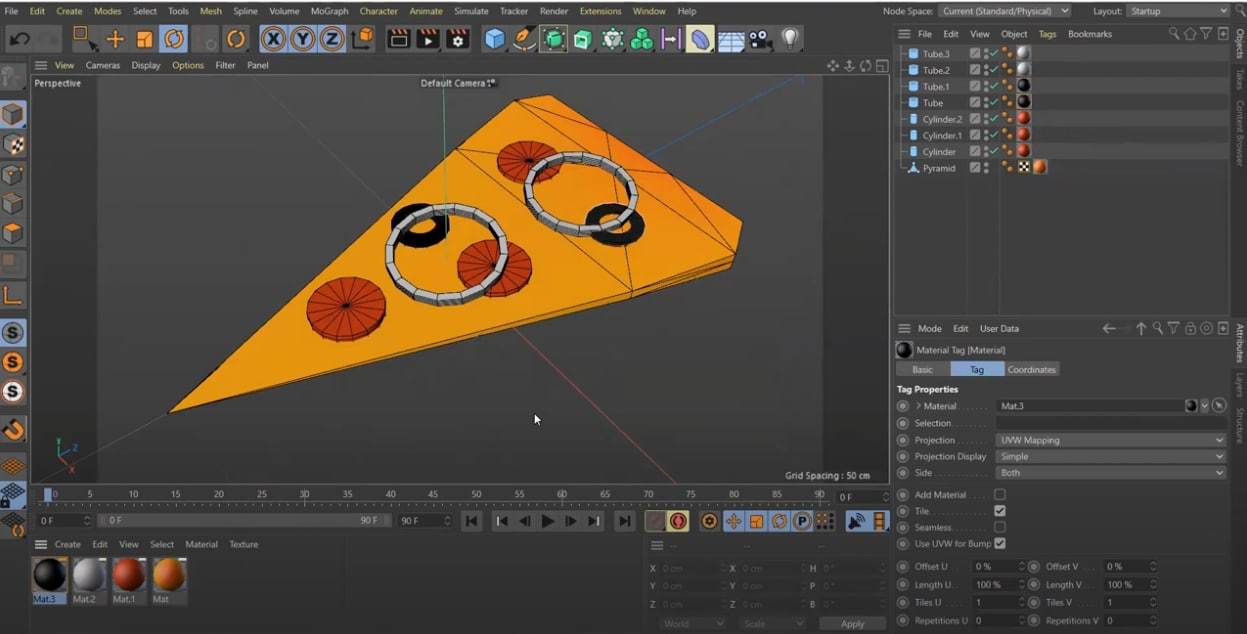Click the Apply button in Coordinates panel
Image resolution: width=1247 pixels, height=634 pixels.
852,623
